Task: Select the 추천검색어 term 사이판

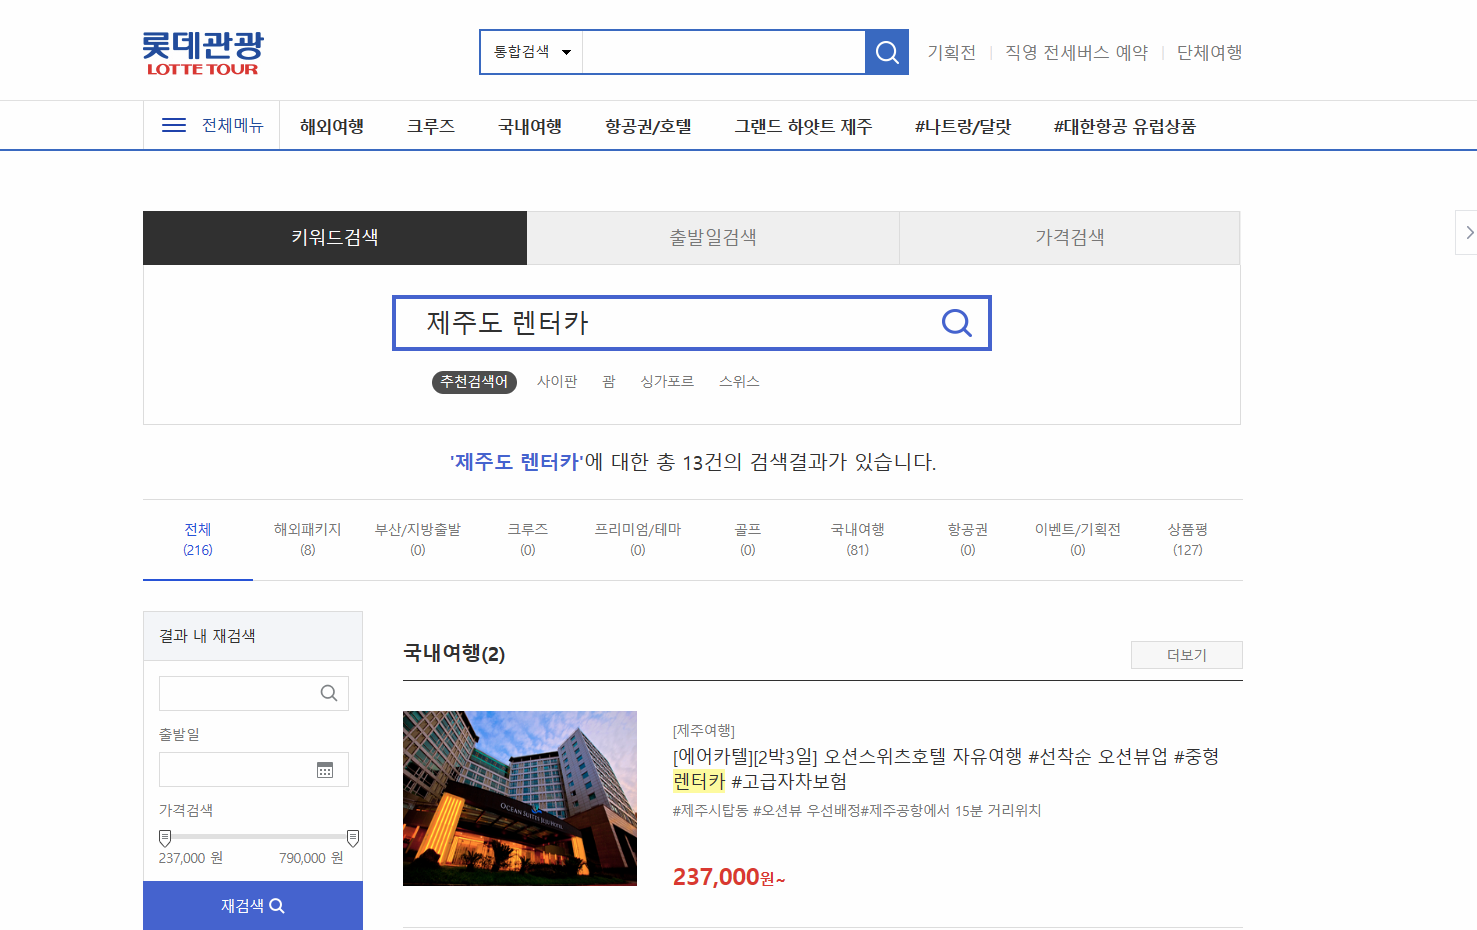Action: [x=557, y=381]
